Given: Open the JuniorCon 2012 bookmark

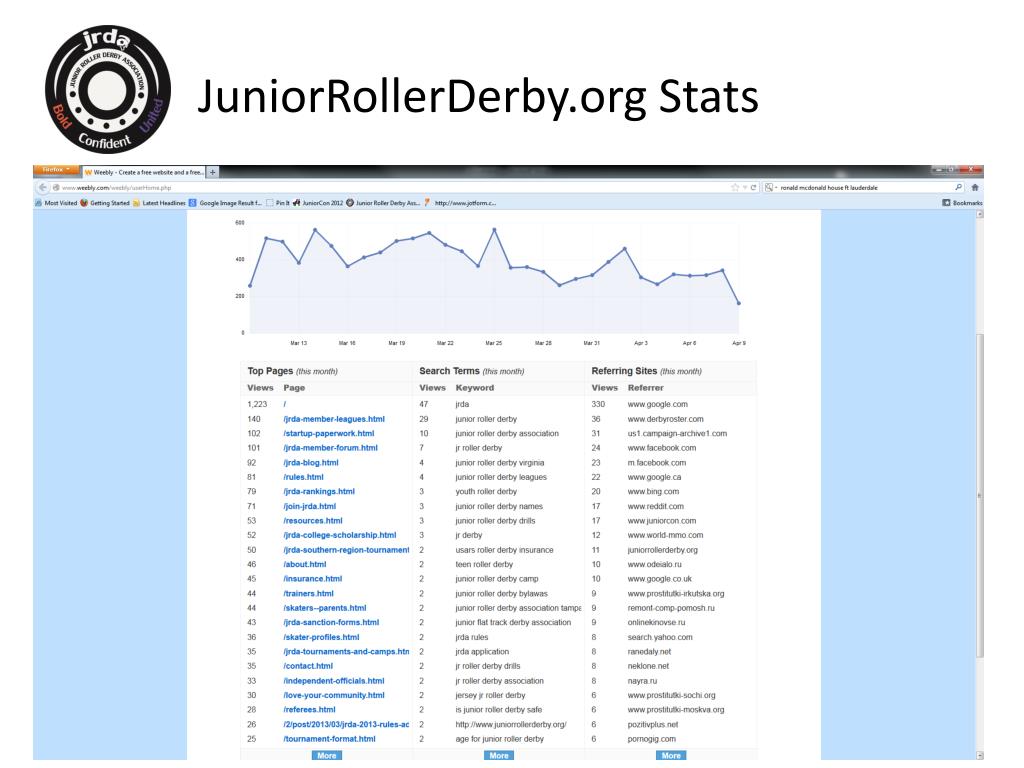Looking at the screenshot, I should coord(317,203).
